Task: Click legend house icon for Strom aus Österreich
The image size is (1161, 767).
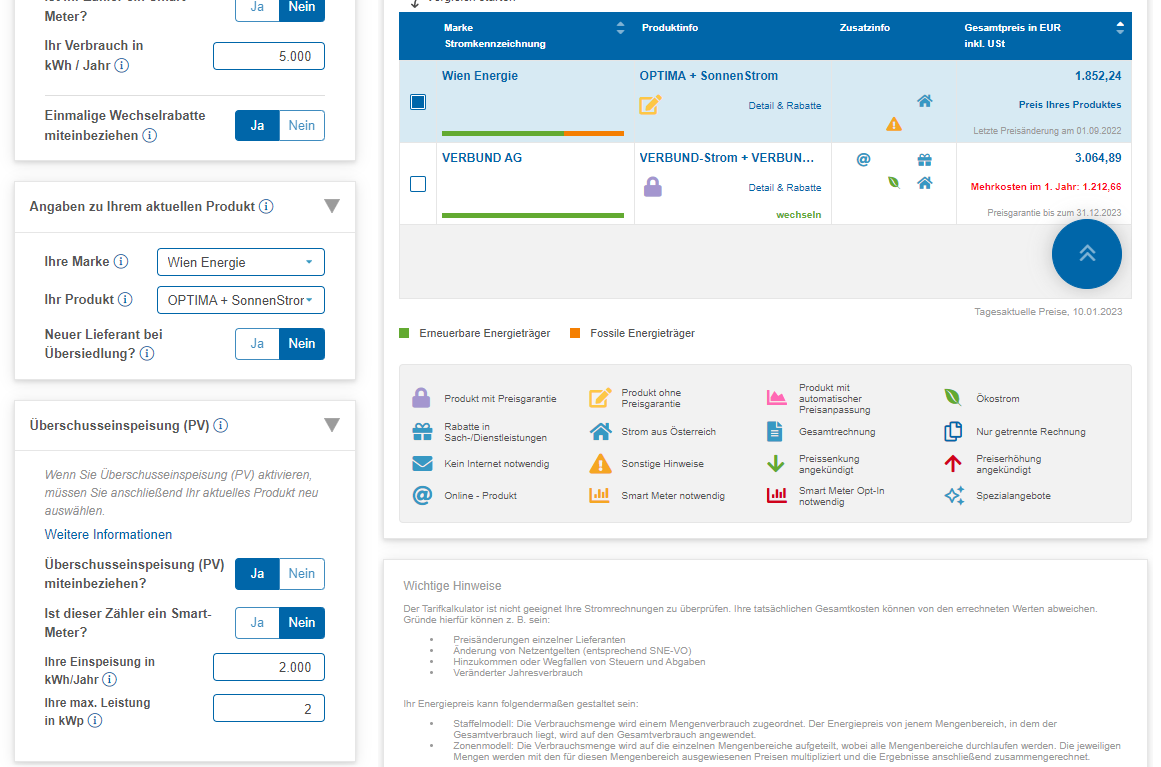Action: (600, 432)
